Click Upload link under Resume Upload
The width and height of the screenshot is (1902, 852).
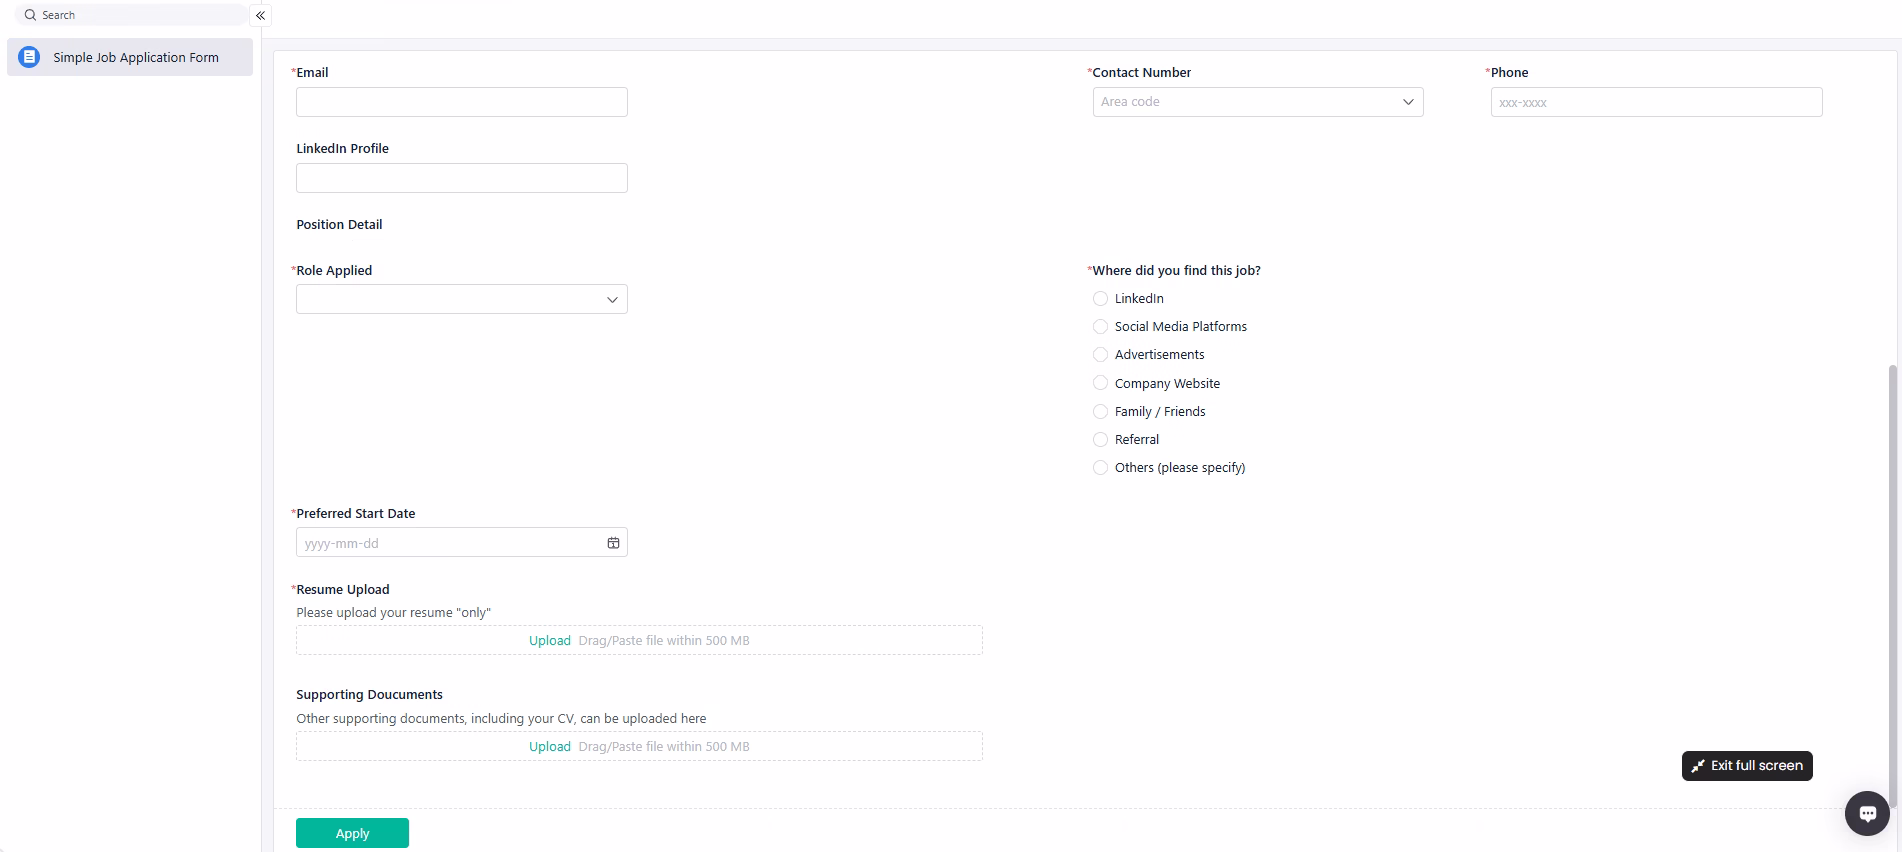[x=549, y=641]
